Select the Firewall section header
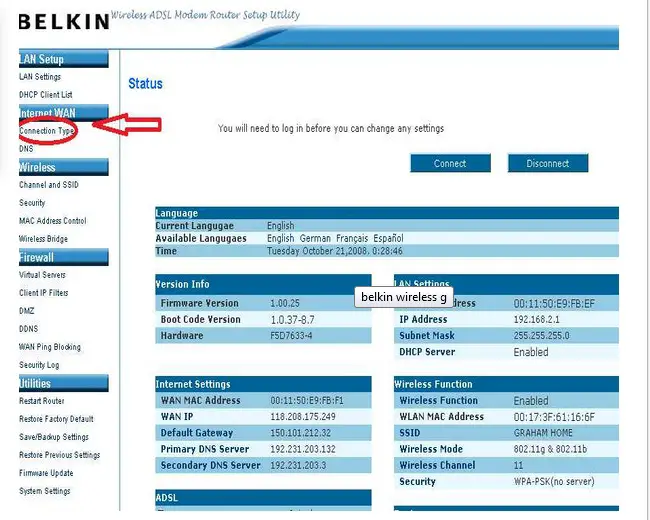This screenshot has width=650, height=520. point(63,257)
